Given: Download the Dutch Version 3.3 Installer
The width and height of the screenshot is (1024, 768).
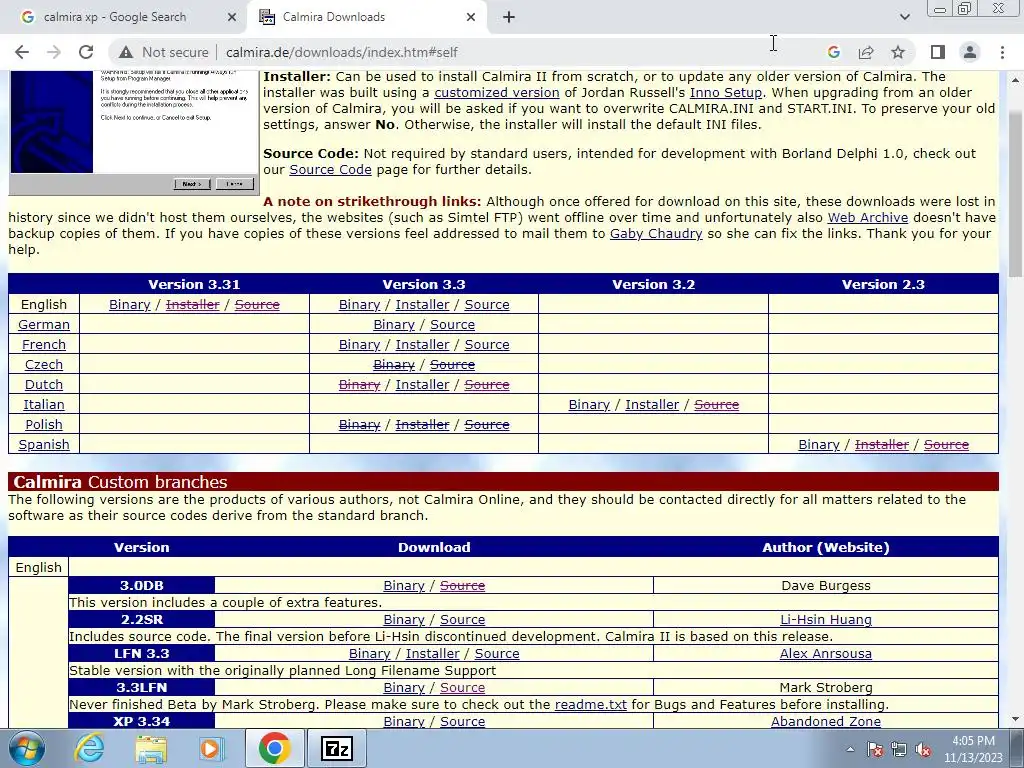Looking at the screenshot, I should click(423, 385).
